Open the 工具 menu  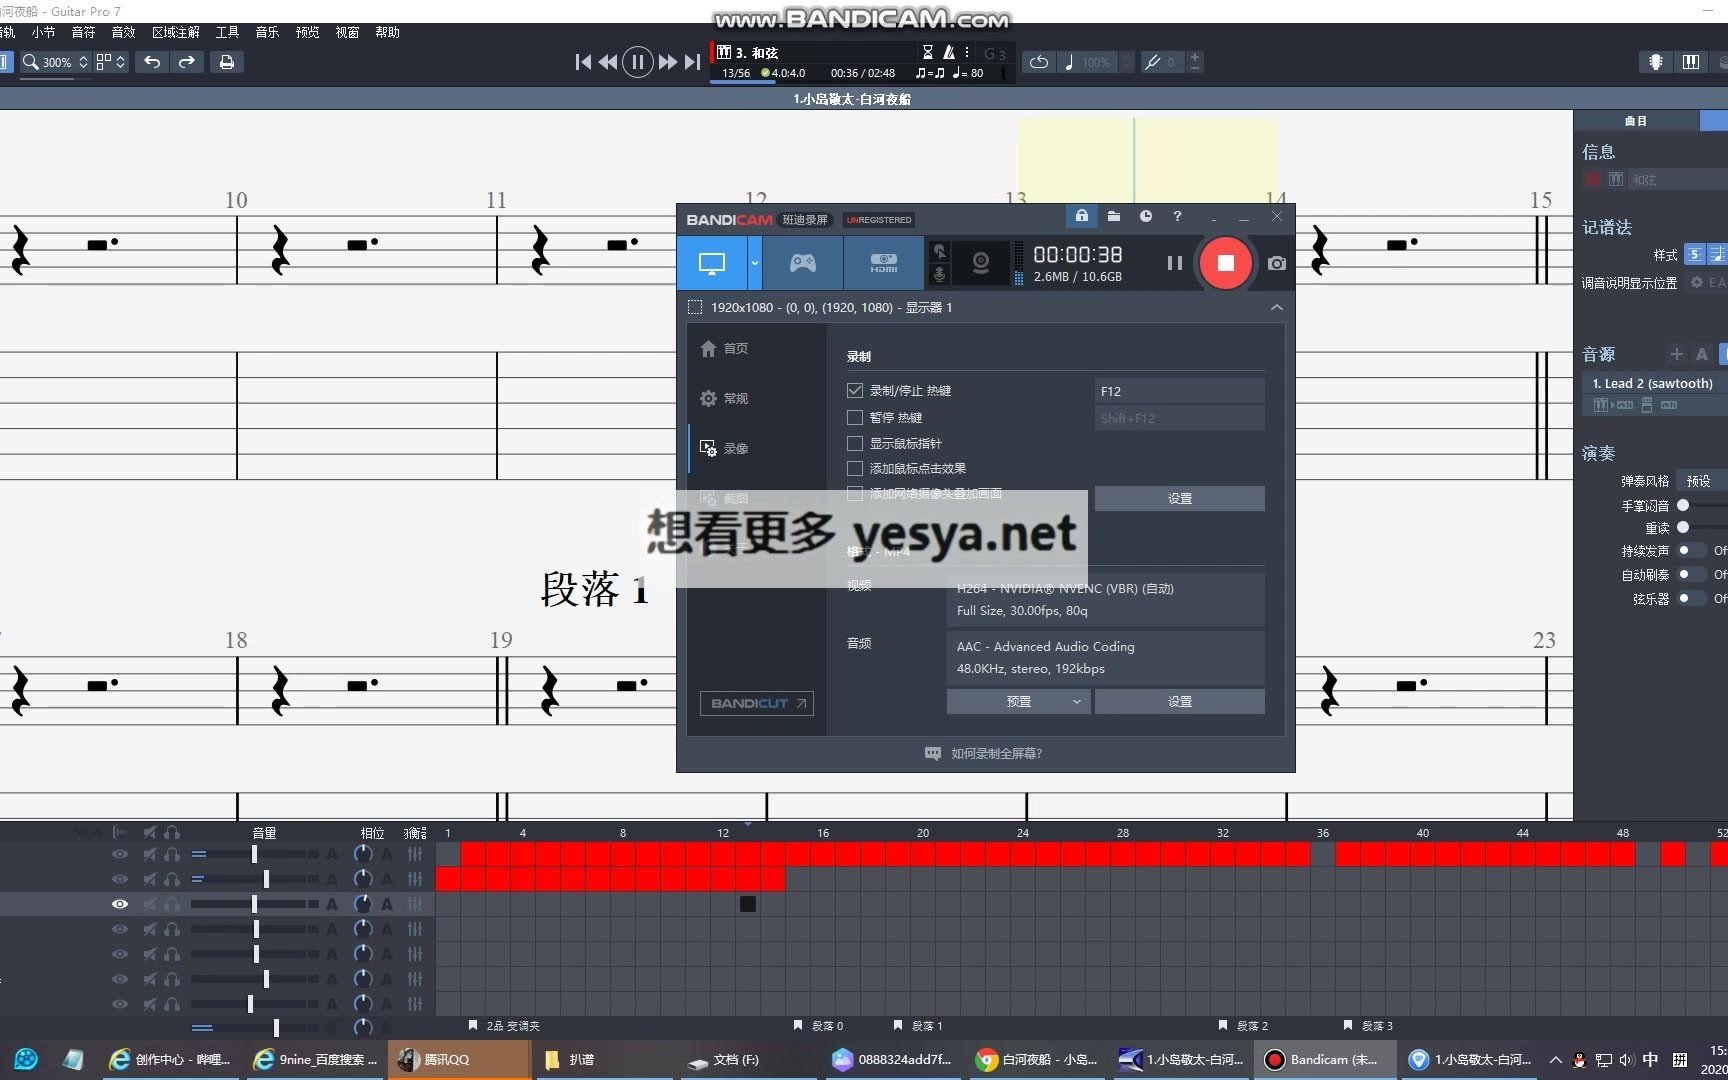227,32
